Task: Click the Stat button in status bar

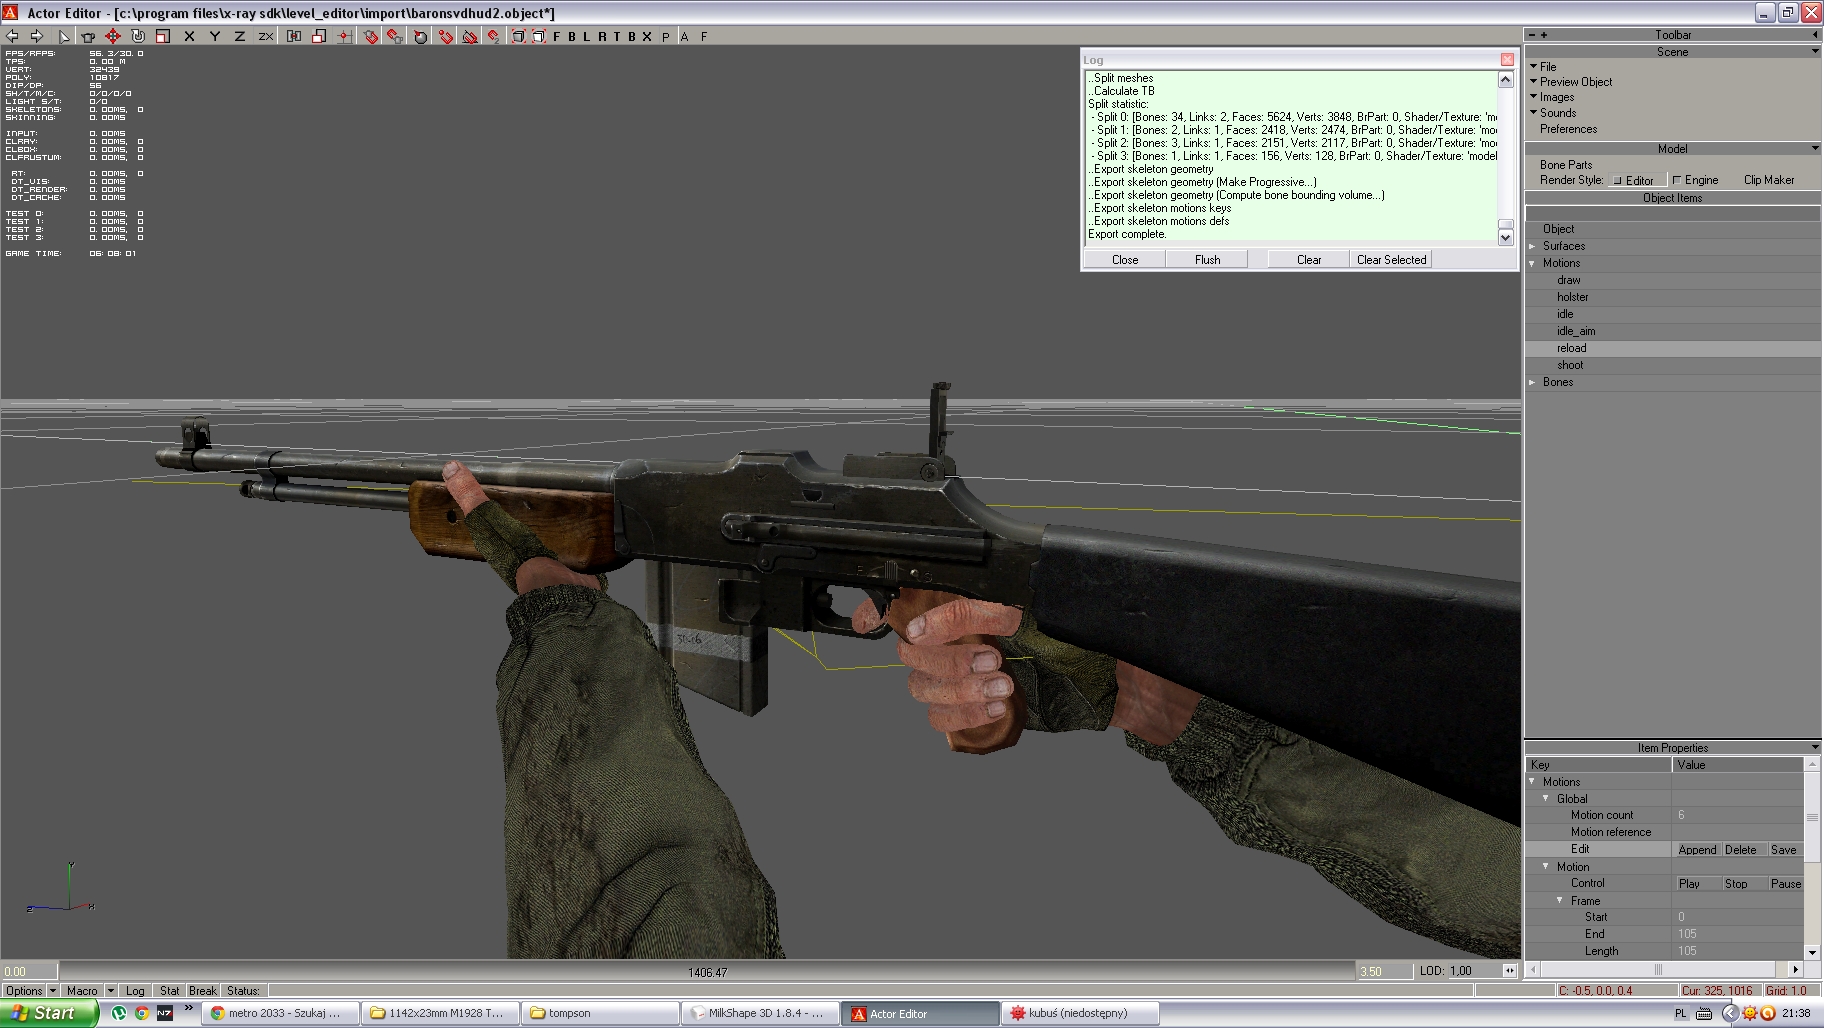Action: click(x=169, y=990)
